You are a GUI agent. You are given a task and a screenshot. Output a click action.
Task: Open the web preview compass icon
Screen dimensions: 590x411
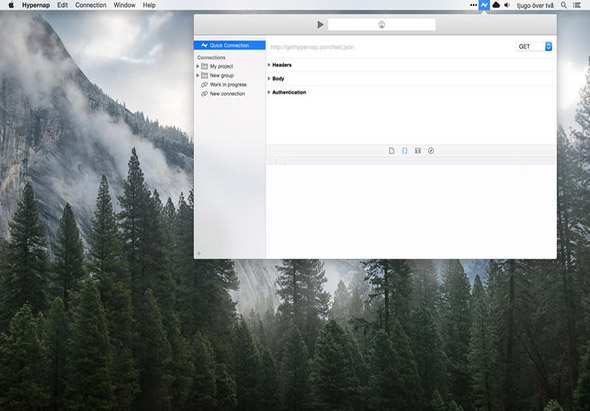pyautogui.click(x=431, y=151)
